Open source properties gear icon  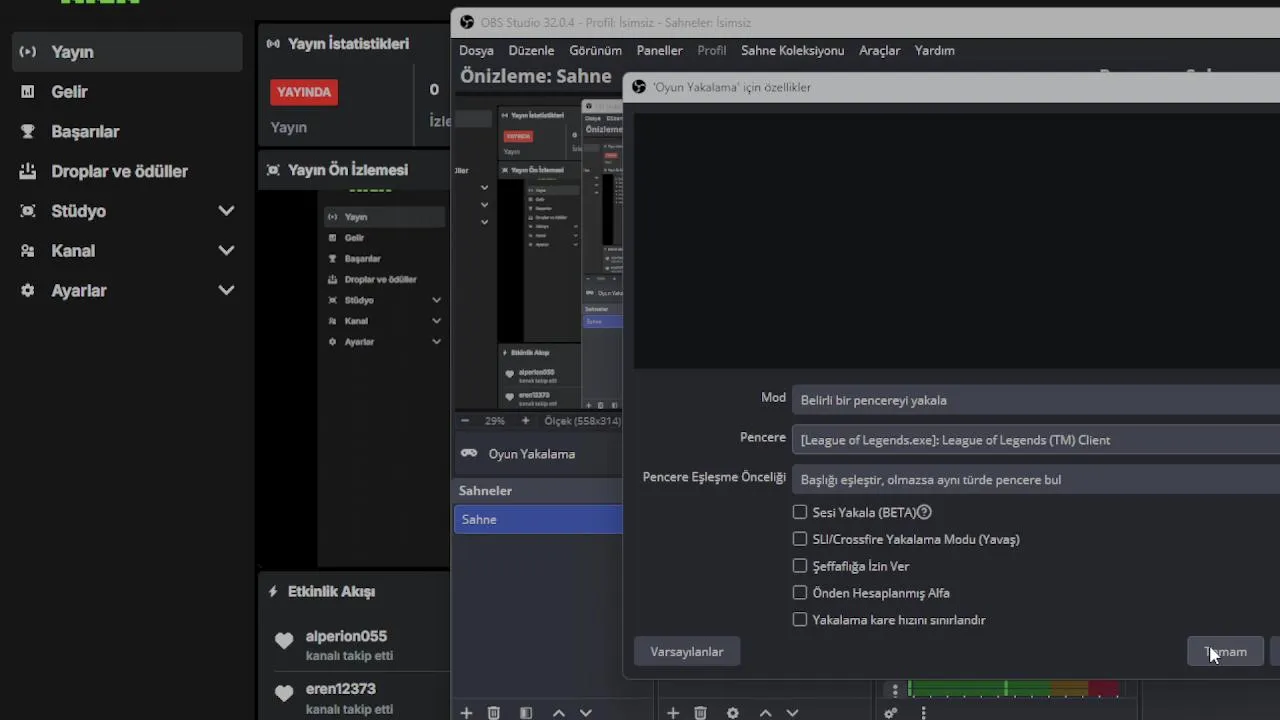pos(733,713)
